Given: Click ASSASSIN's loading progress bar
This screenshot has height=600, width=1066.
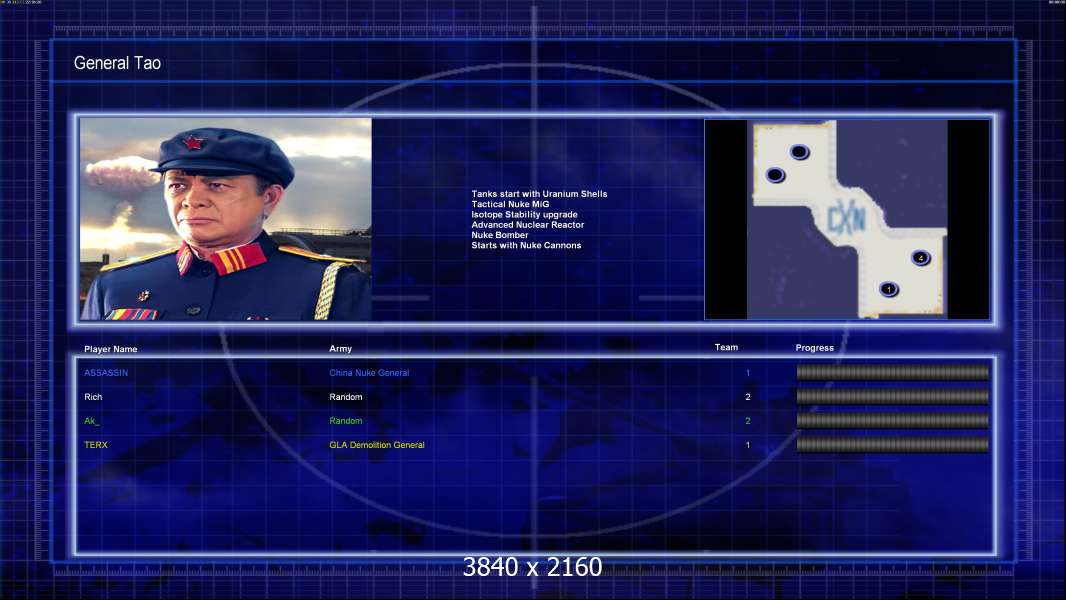Looking at the screenshot, I should pyautogui.click(x=893, y=372).
